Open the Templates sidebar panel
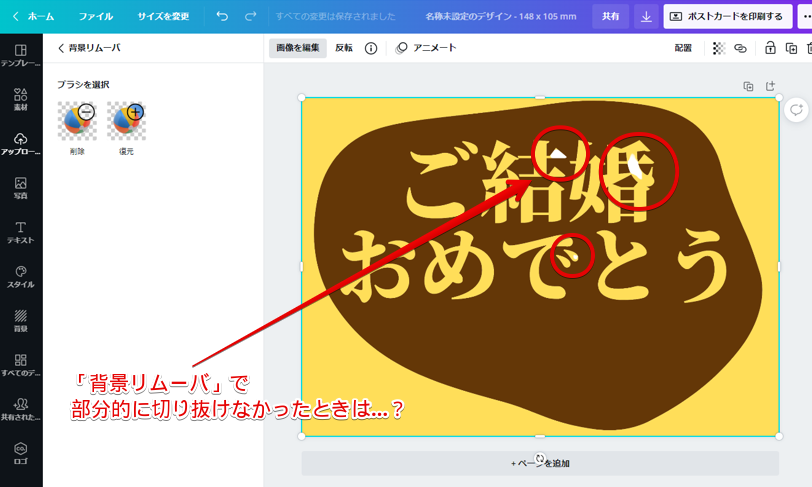 (x=21, y=55)
